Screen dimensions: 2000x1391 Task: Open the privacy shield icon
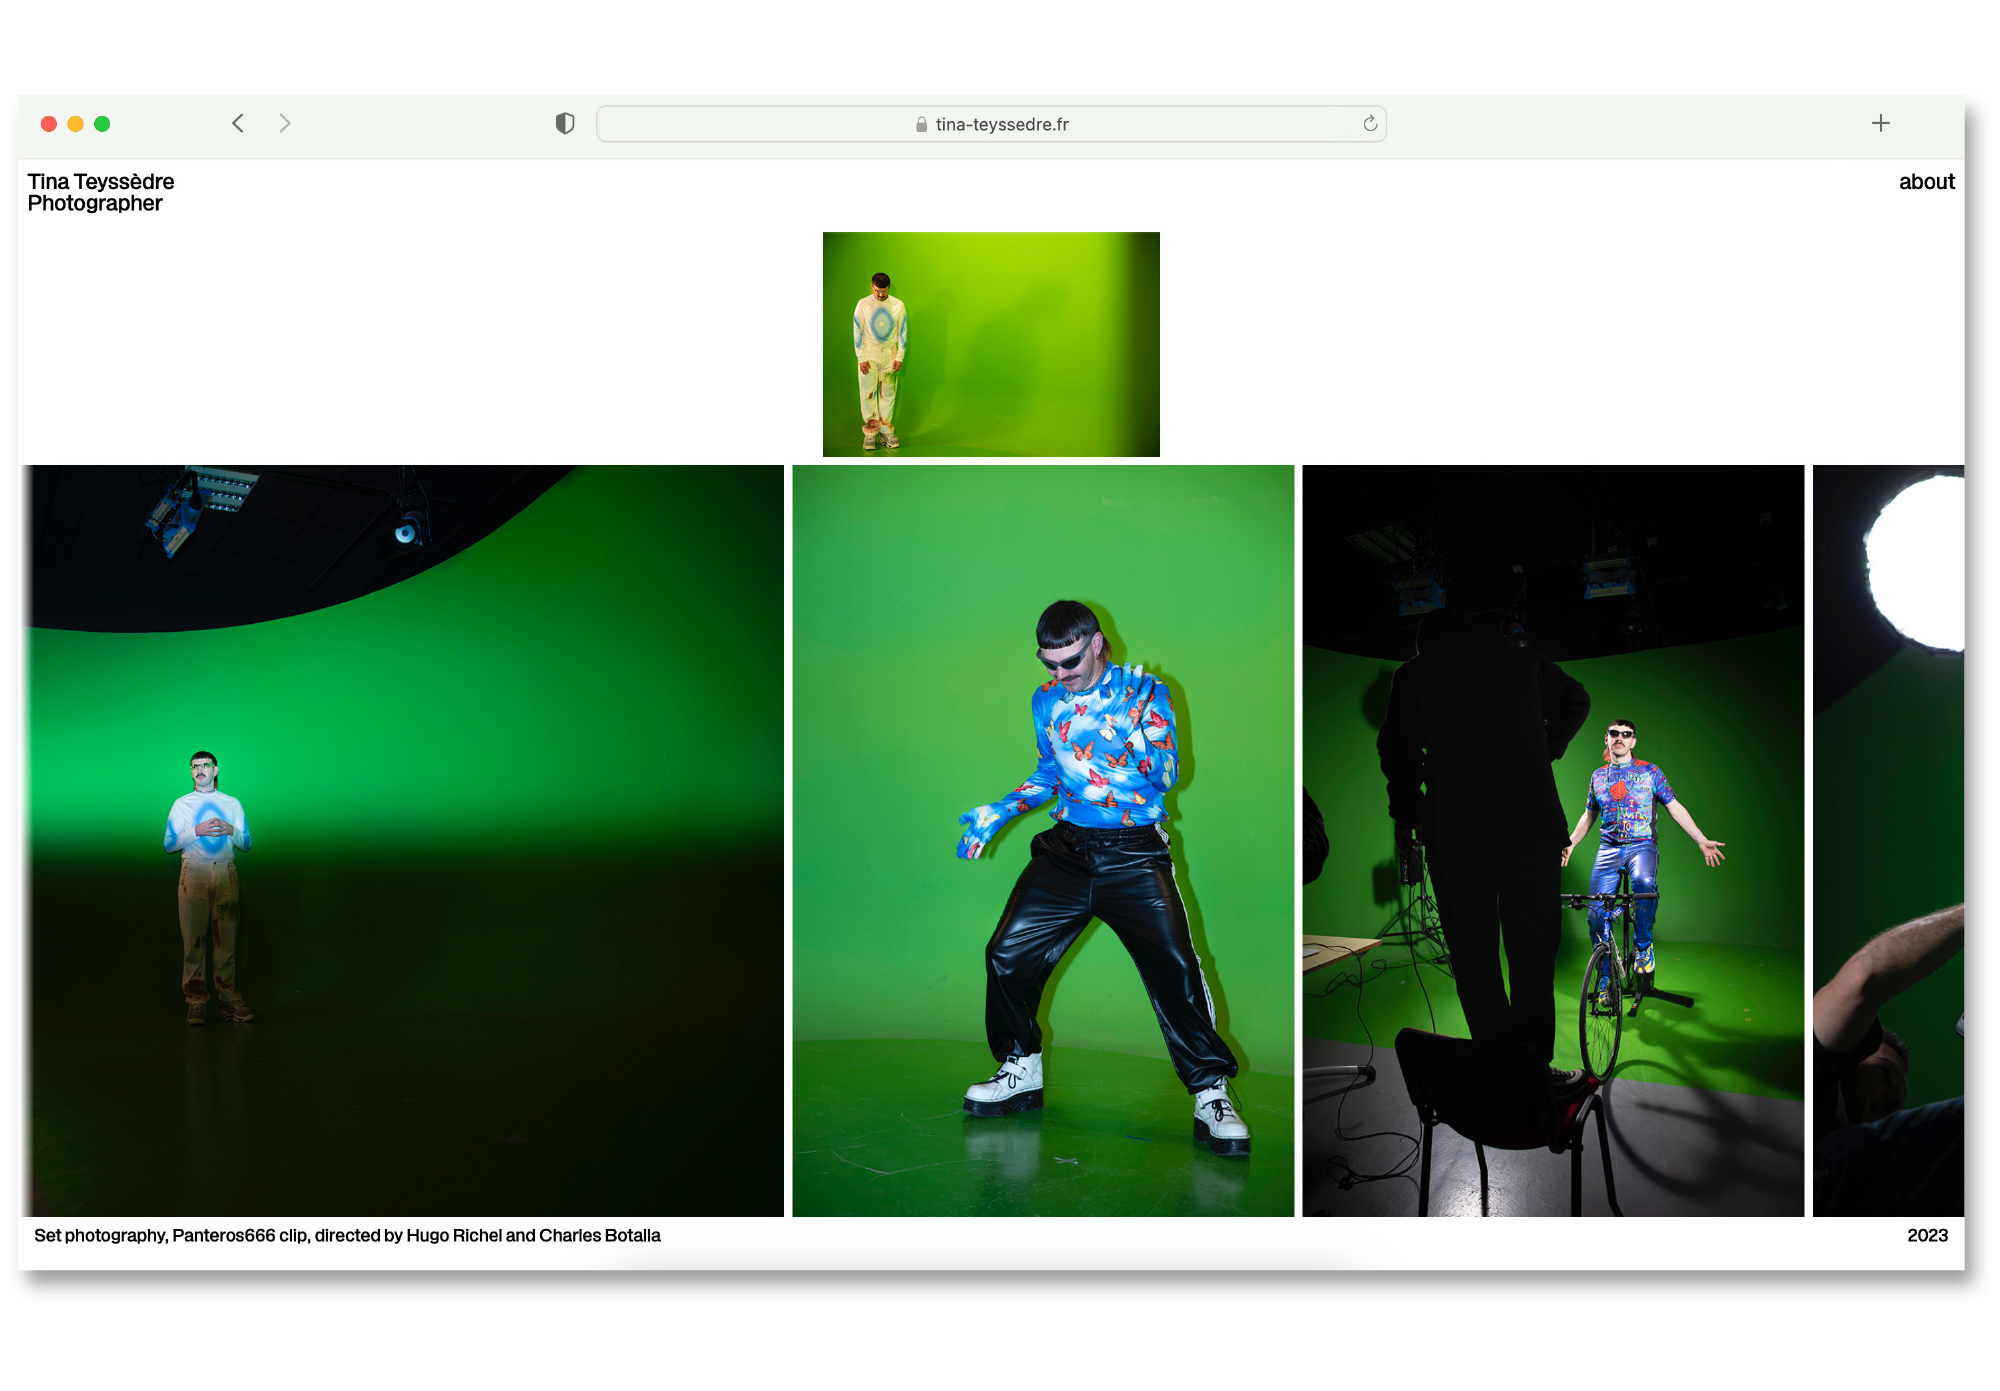(565, 123)
